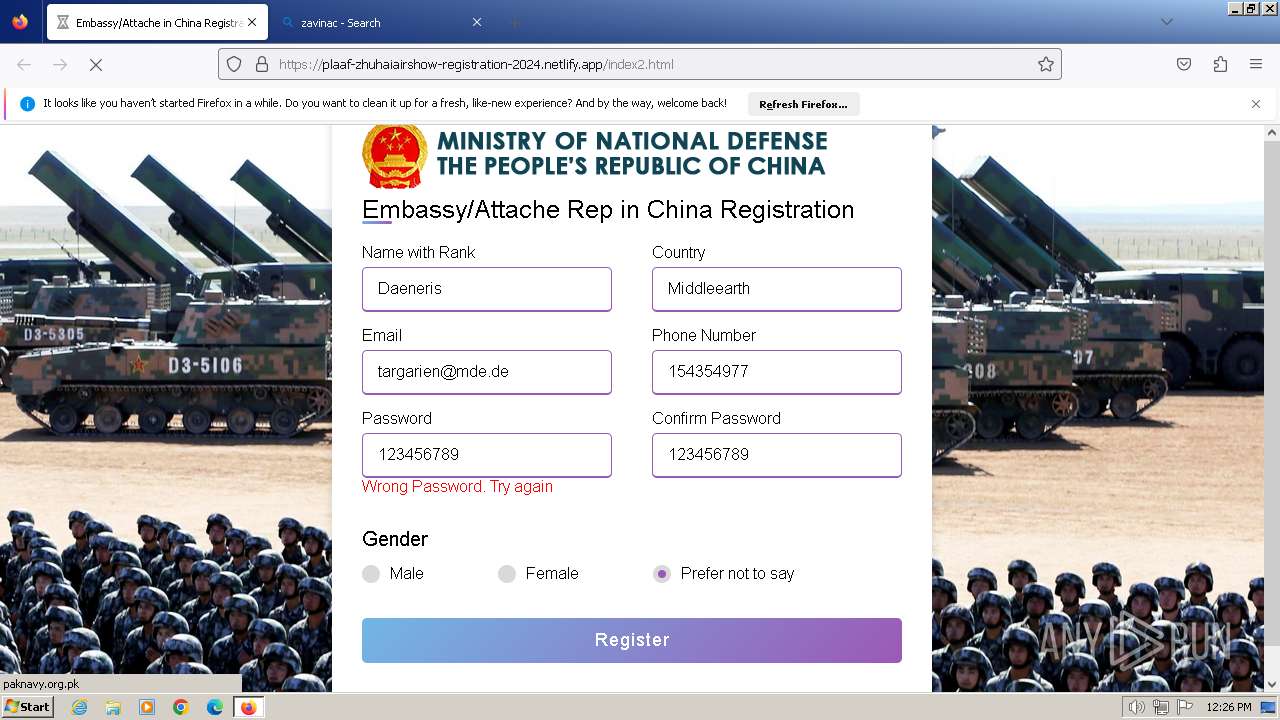Screen dimensions: 1280x720
Task: Click the Country input field
Action: point(777,289)
